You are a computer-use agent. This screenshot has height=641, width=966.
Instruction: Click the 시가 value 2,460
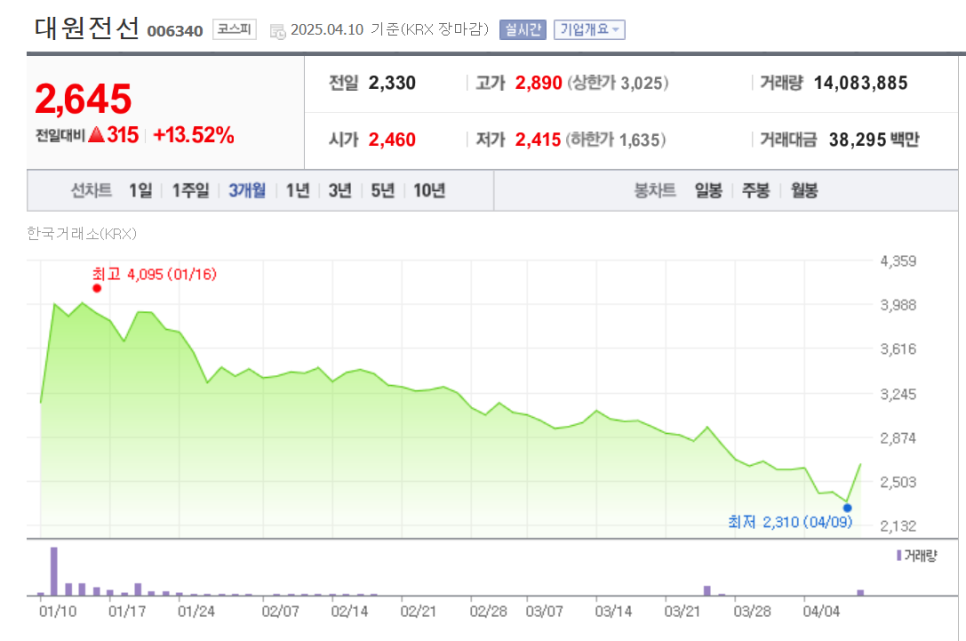tap(392, 140)
